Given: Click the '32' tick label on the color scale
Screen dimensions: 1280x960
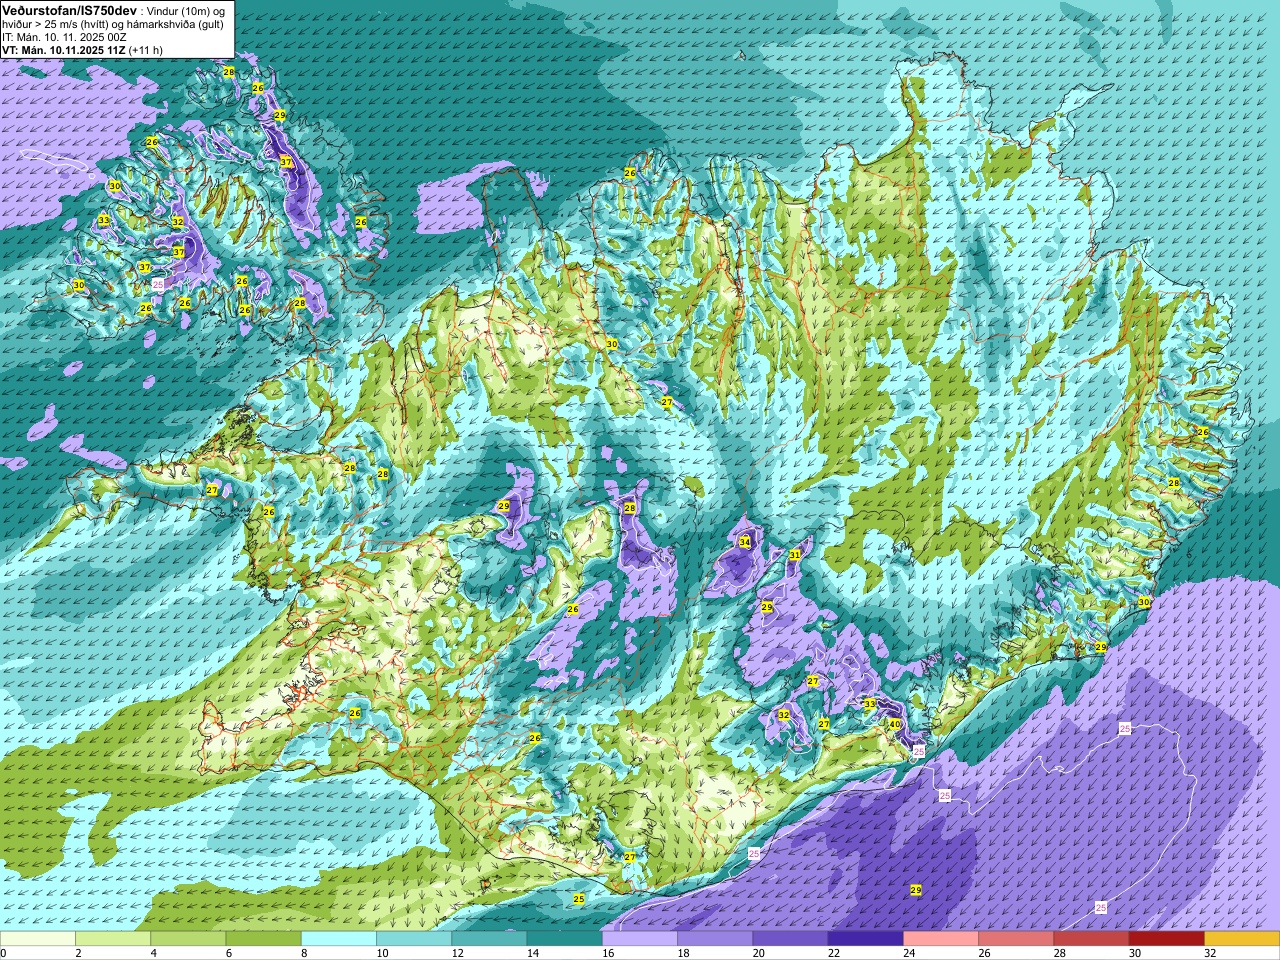Looking at the screenshot, I should 1210,953.
